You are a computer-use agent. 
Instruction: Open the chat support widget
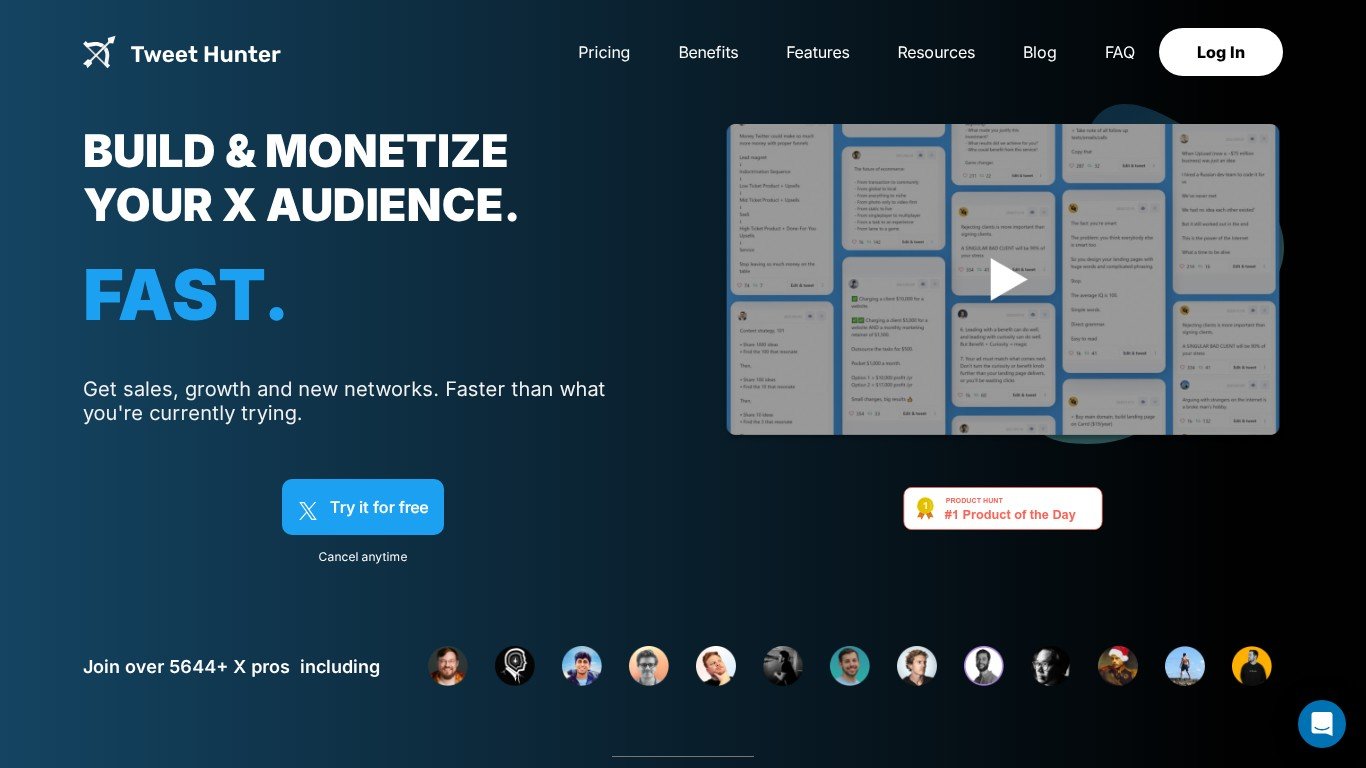click(x=1321, y=724)
